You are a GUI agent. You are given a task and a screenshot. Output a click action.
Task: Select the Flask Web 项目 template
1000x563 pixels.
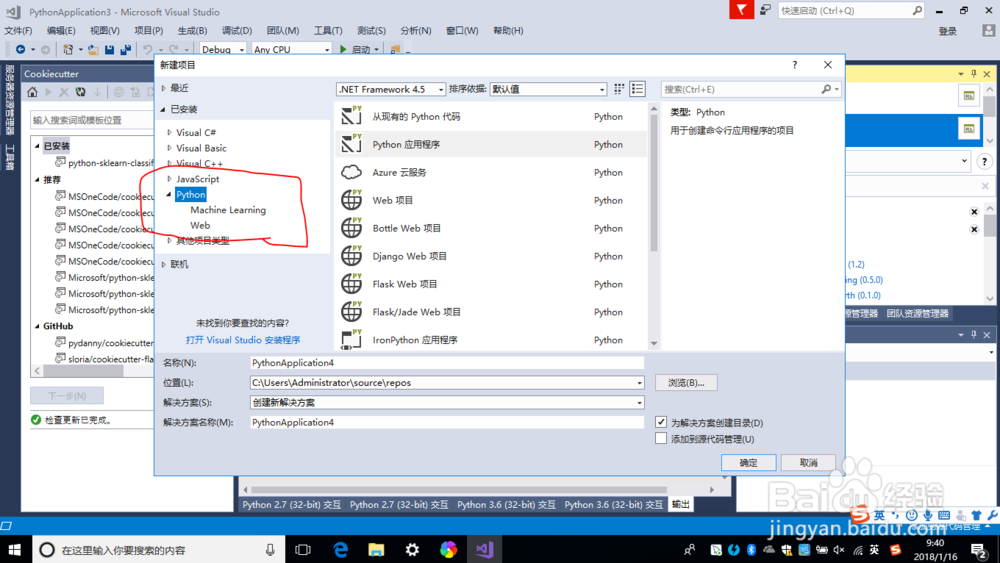point(490,284)
